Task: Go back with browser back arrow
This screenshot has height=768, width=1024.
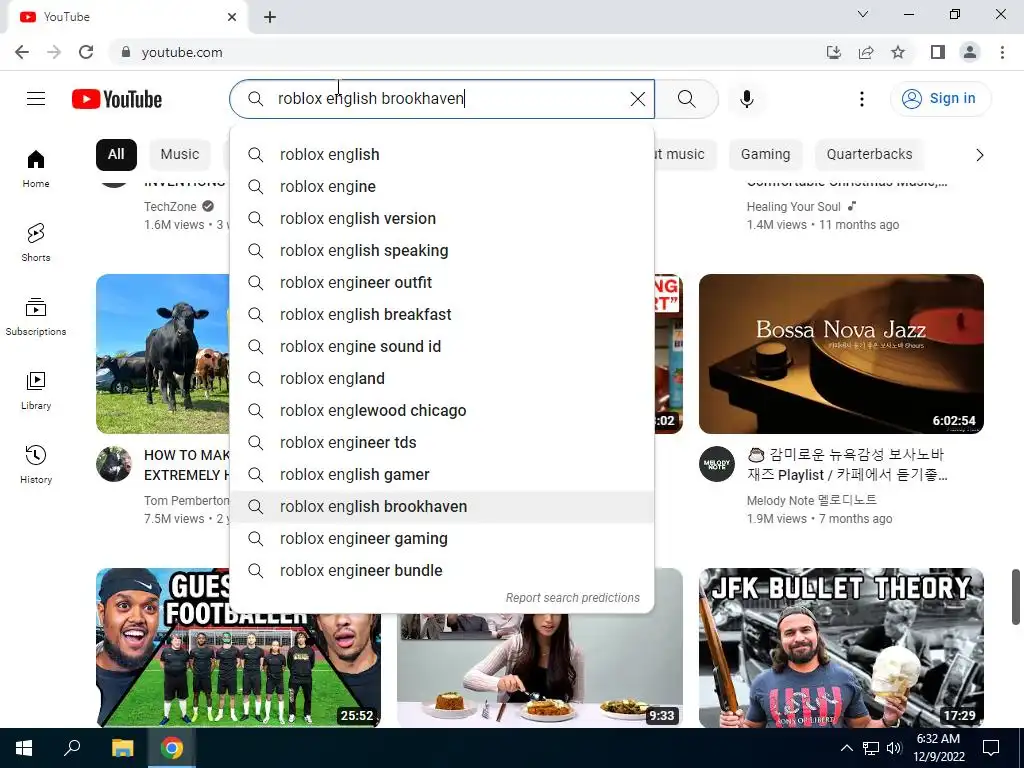Action: point(22,52)
